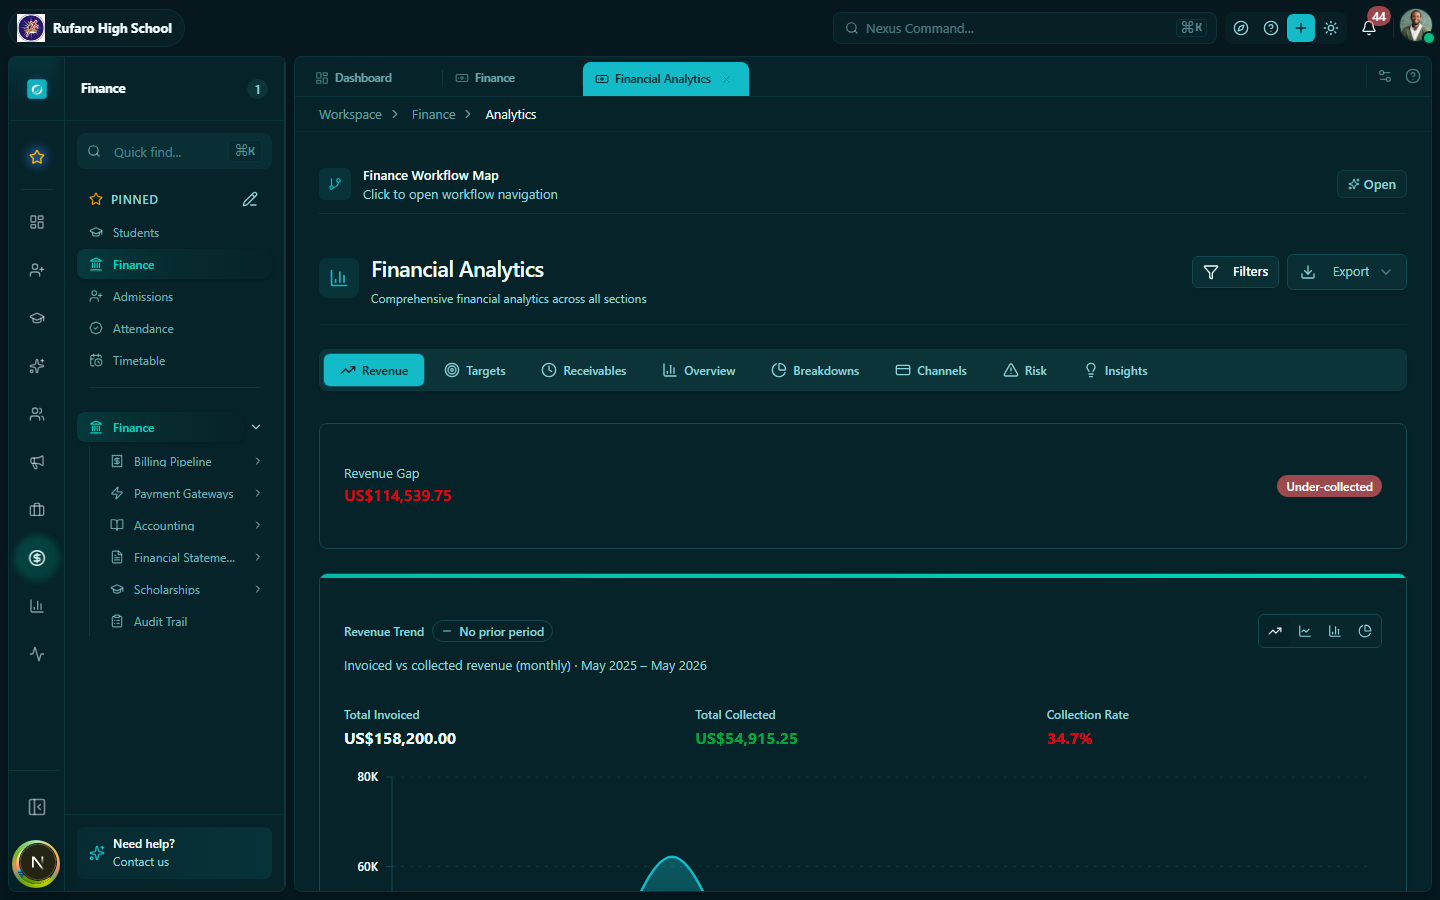1440x900 pixels.
Task: Expand Financial Statements submenu chevron
Action: (258, 557)
